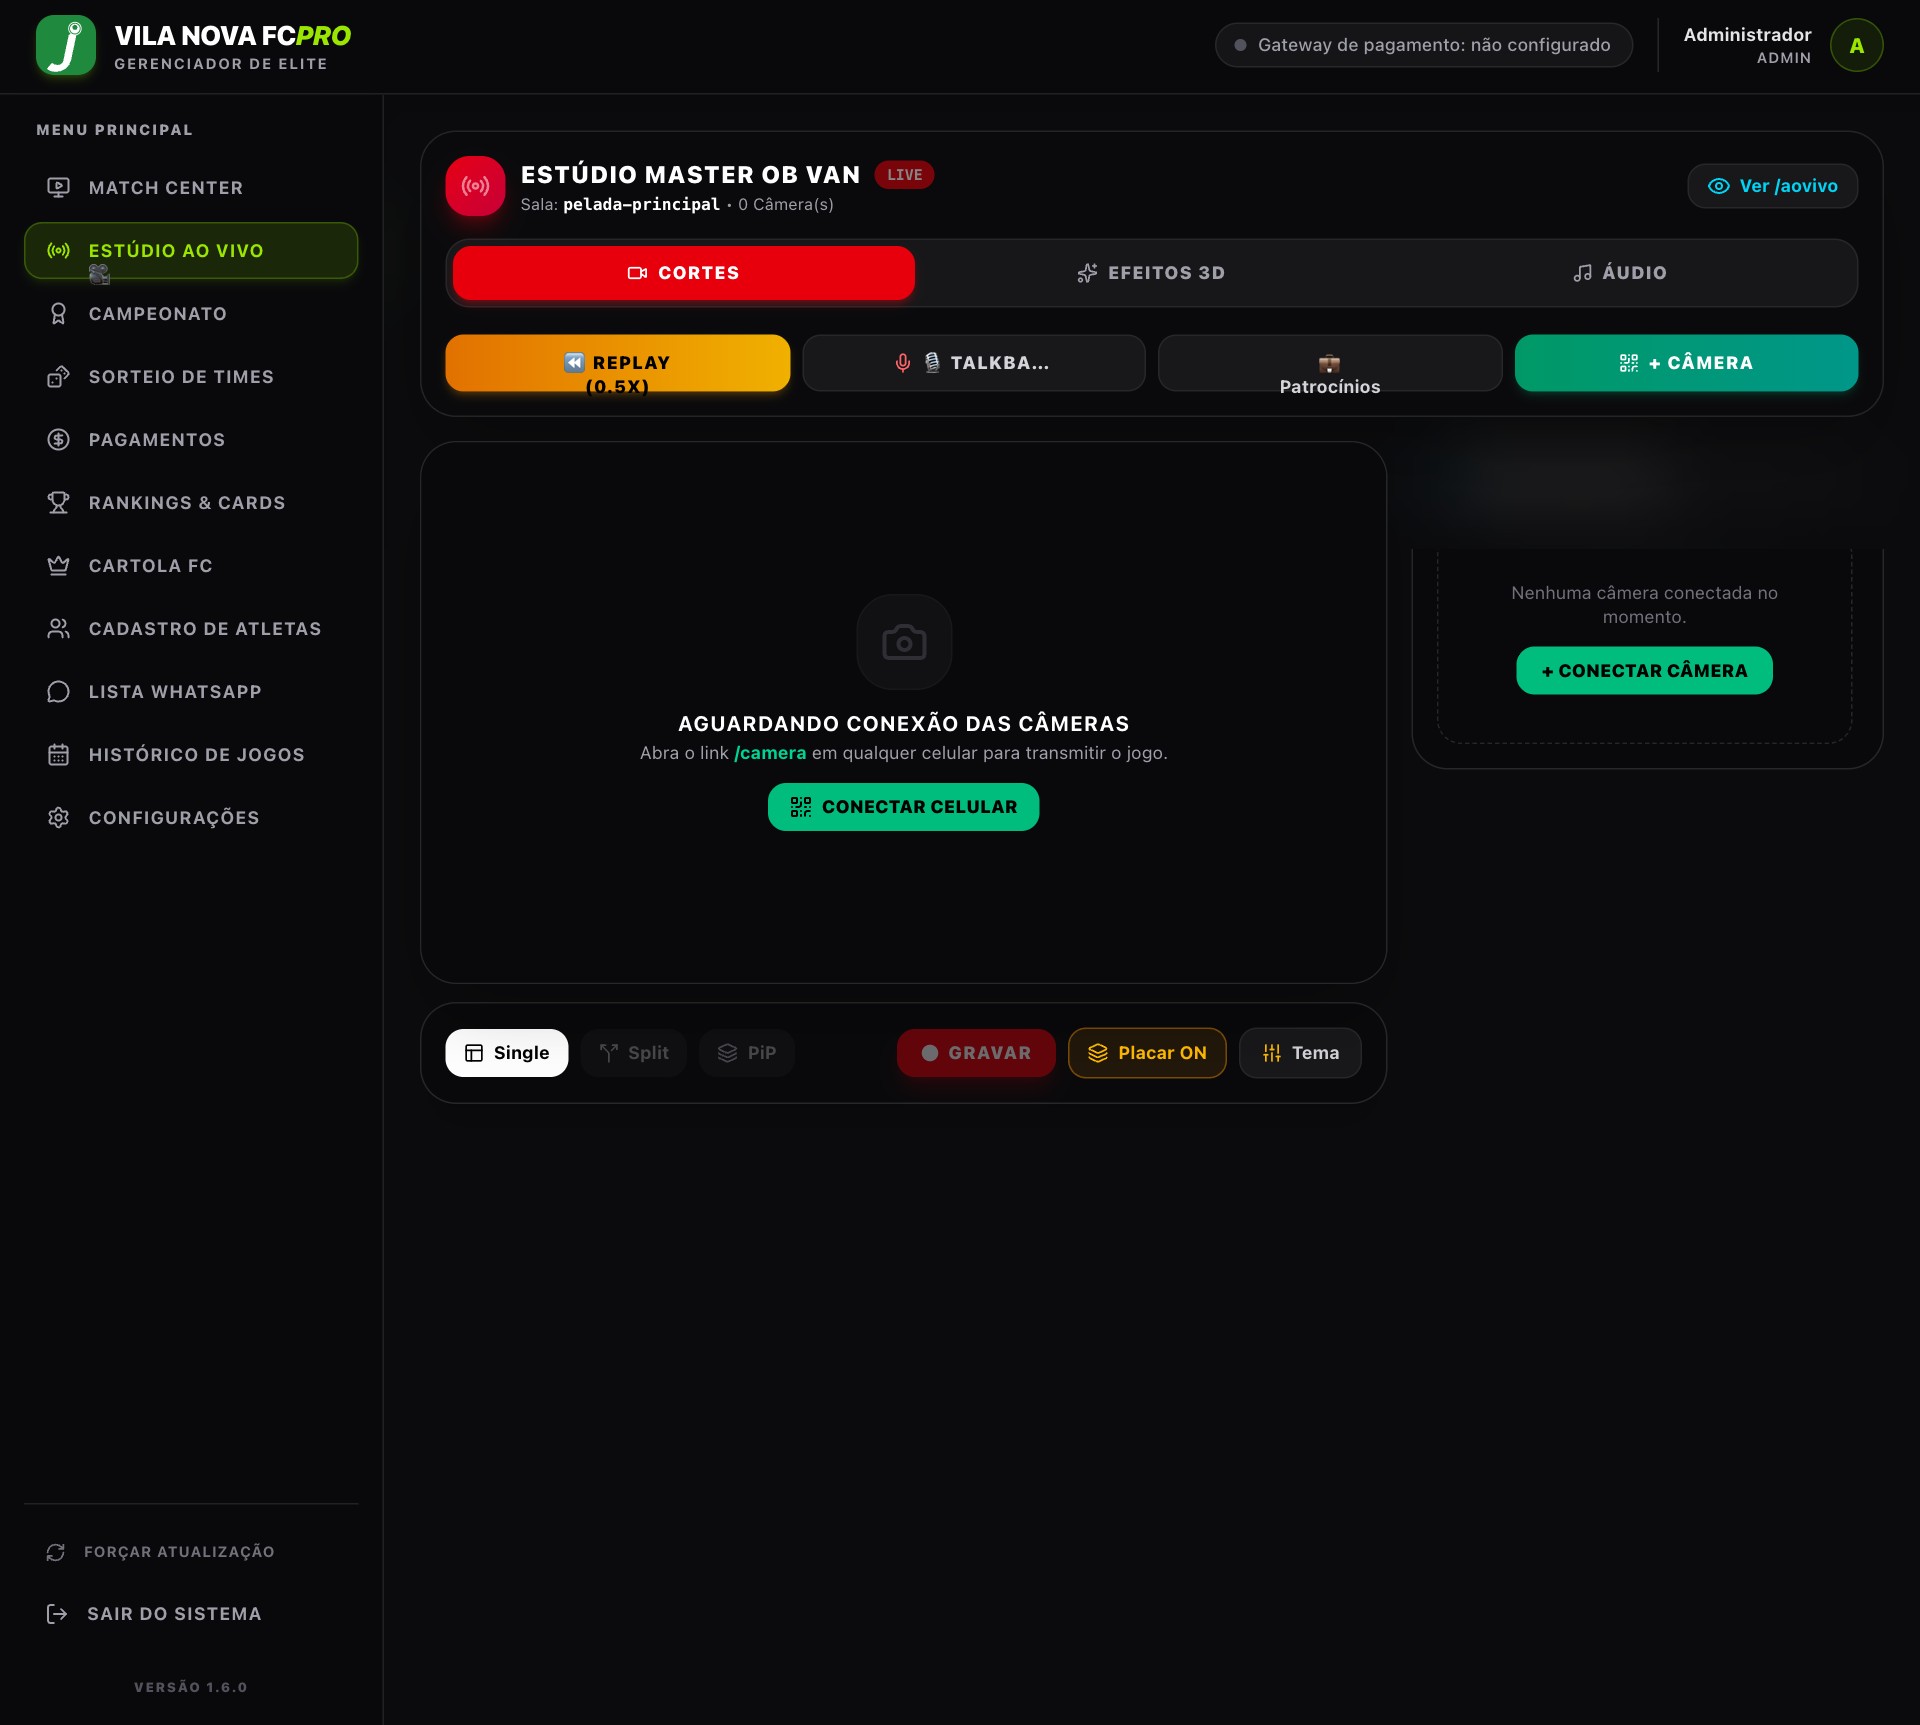Click the Estúdio Ao Vivo broadcast icon
Image resolution: width=1920 pixels, height=1725 pixels.
58,251
